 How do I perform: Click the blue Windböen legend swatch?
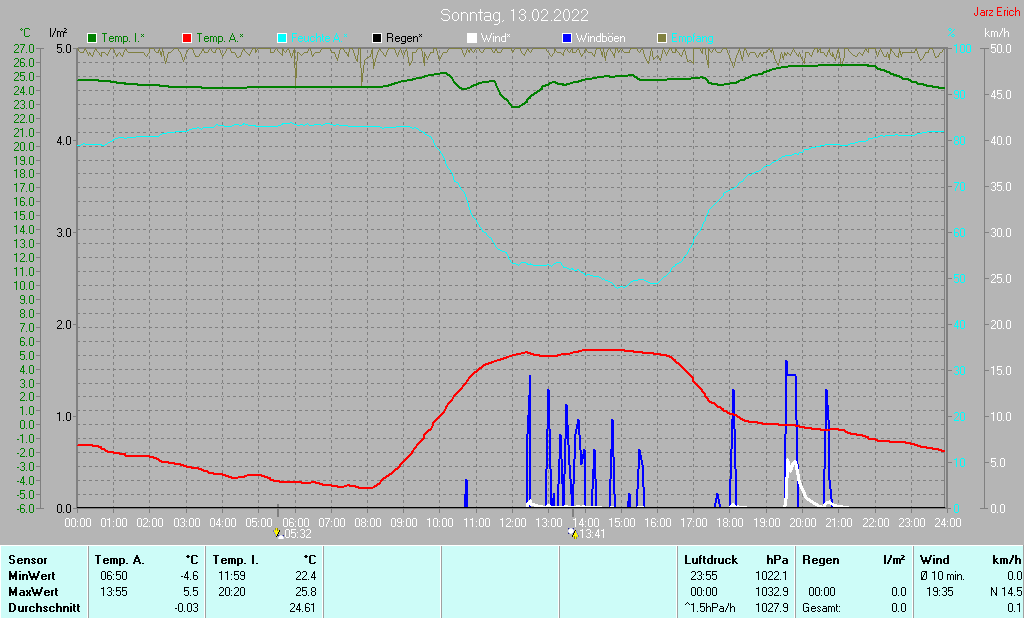[x=567, y=38]
